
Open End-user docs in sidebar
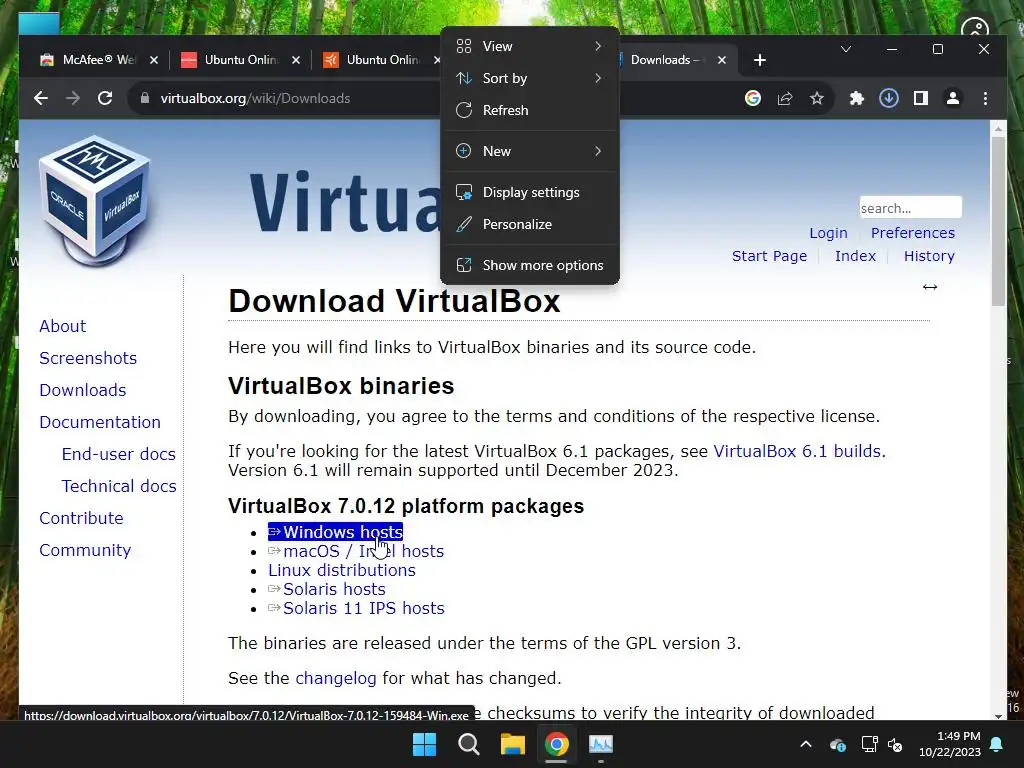(x=119, y=454)
